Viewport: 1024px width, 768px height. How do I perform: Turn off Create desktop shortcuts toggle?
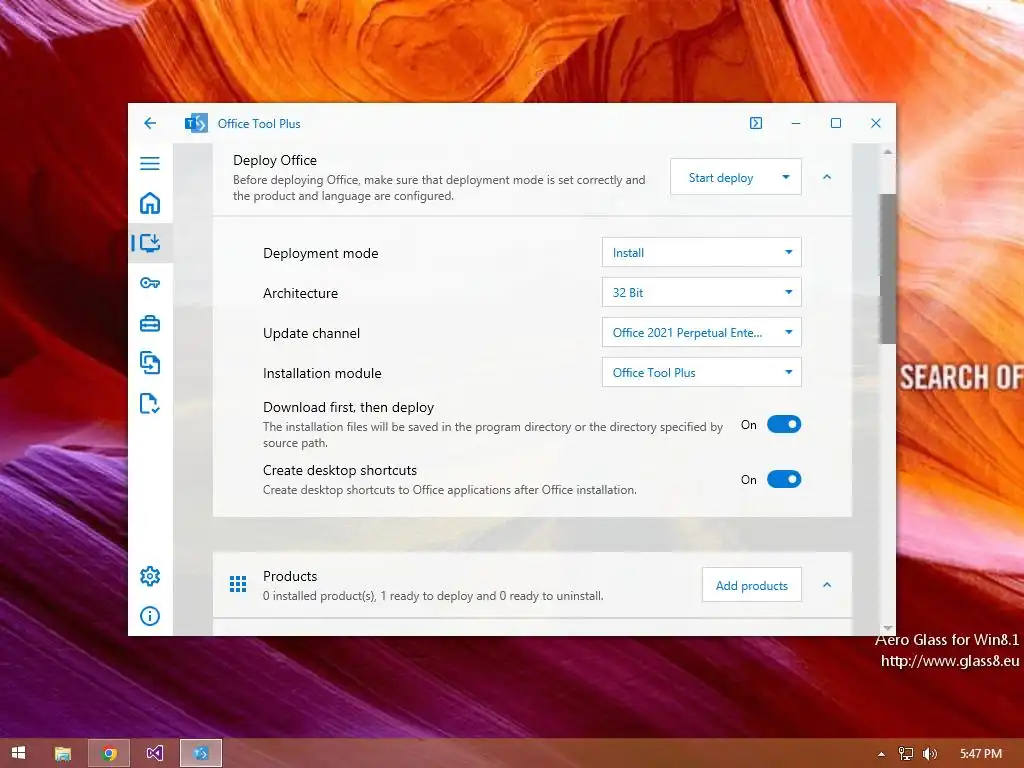(x=784, y=479)
